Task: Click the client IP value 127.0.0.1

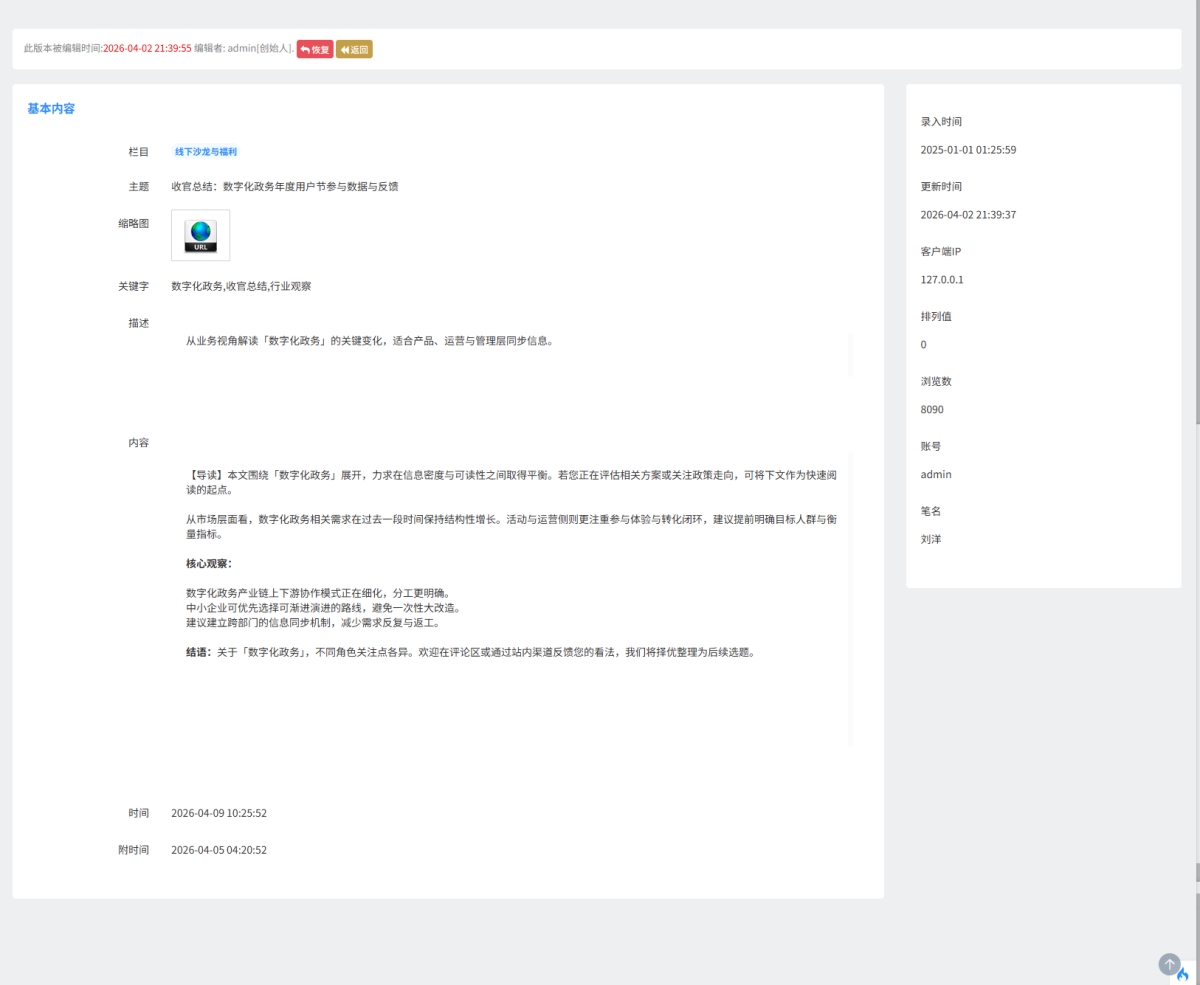Action: pyautogui.click(x=942, y=280)
